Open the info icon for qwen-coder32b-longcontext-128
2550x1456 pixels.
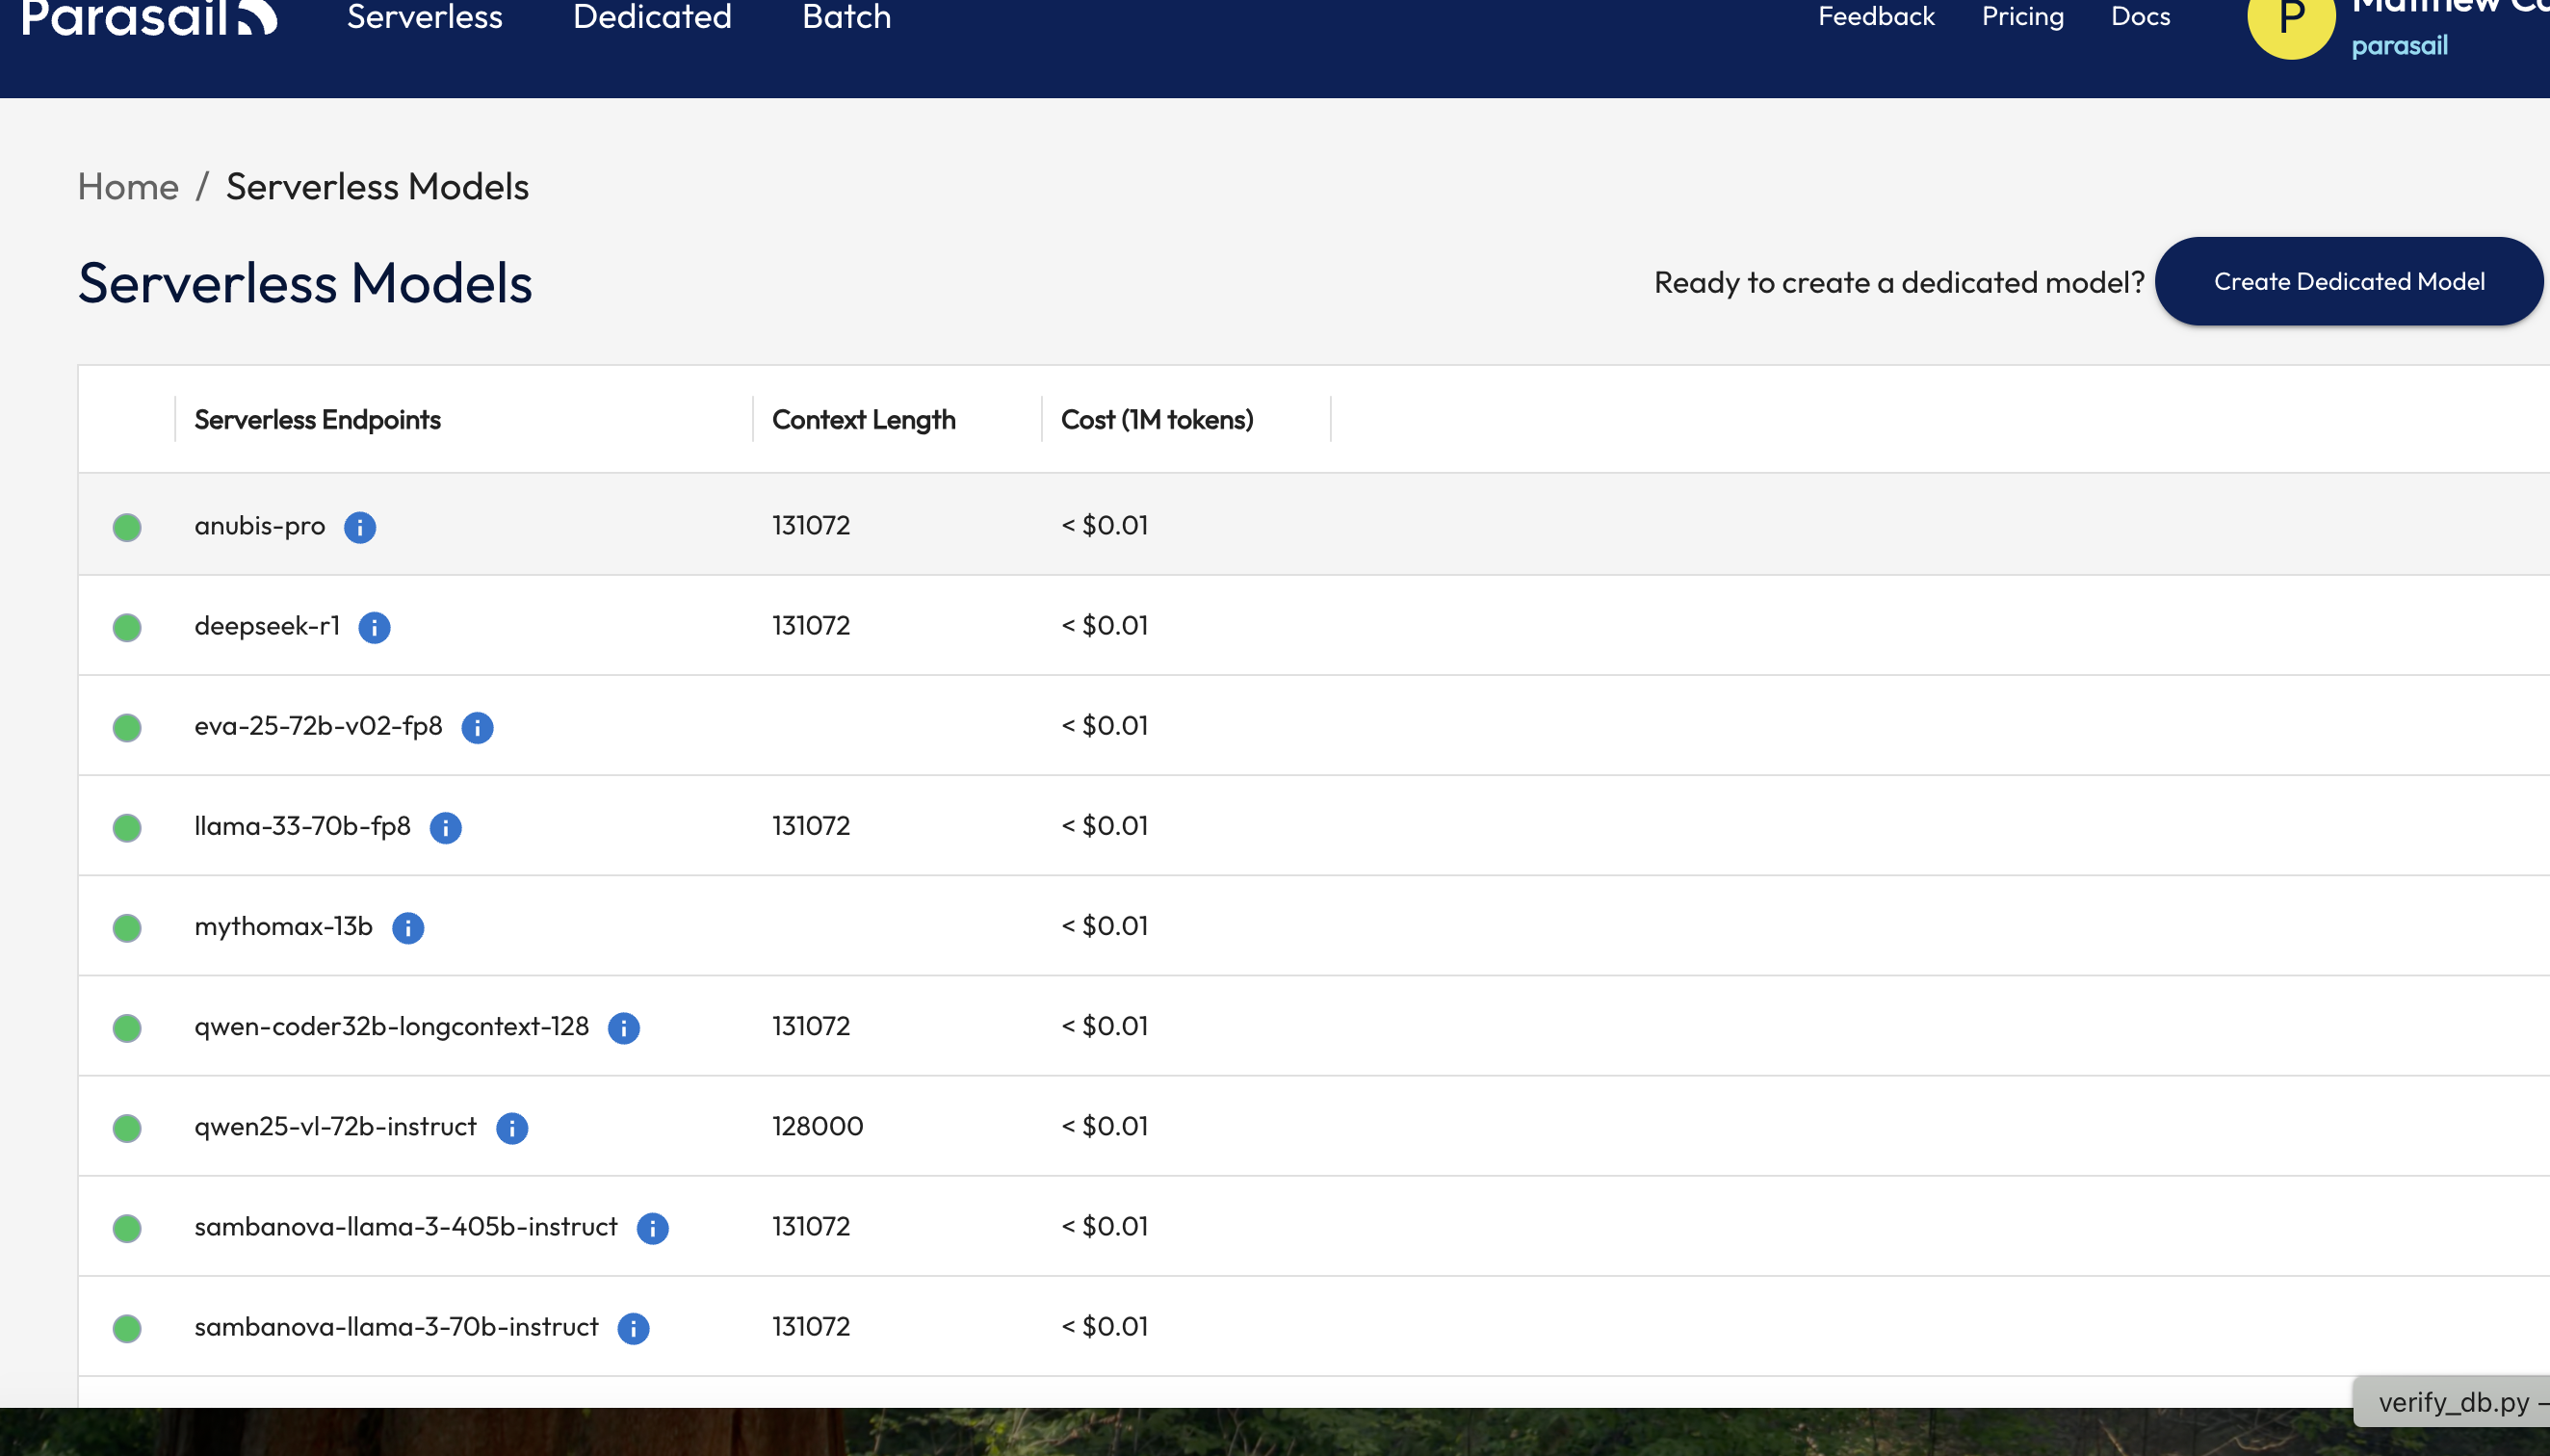tap(623, 1027)
